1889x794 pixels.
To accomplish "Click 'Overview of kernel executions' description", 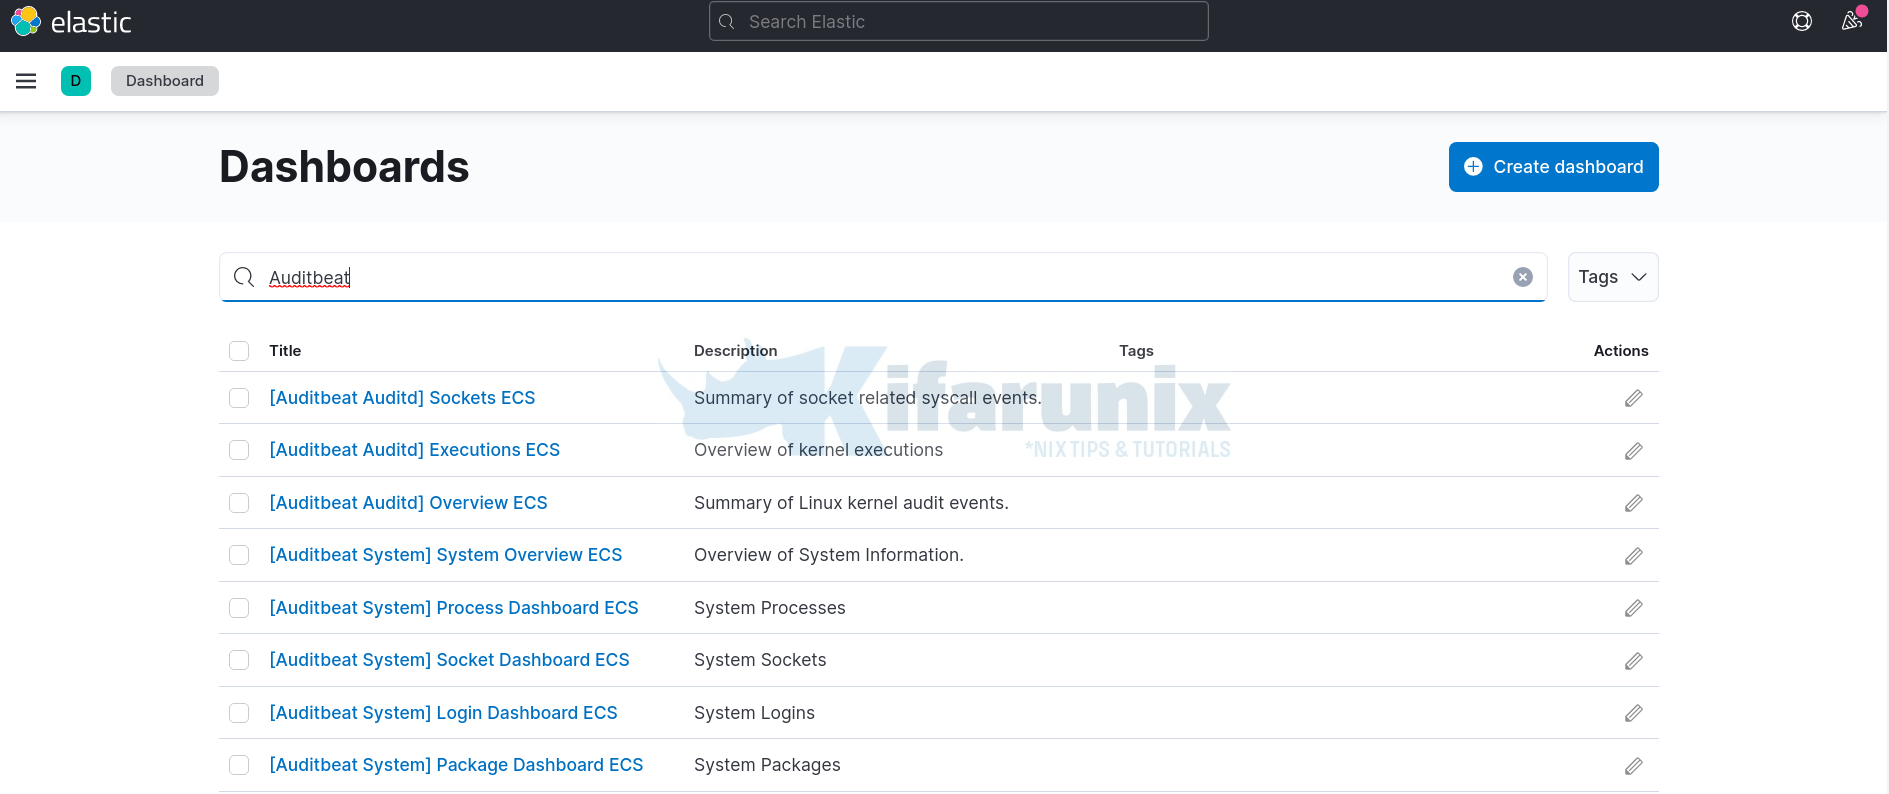I will [x=818, y=450].
